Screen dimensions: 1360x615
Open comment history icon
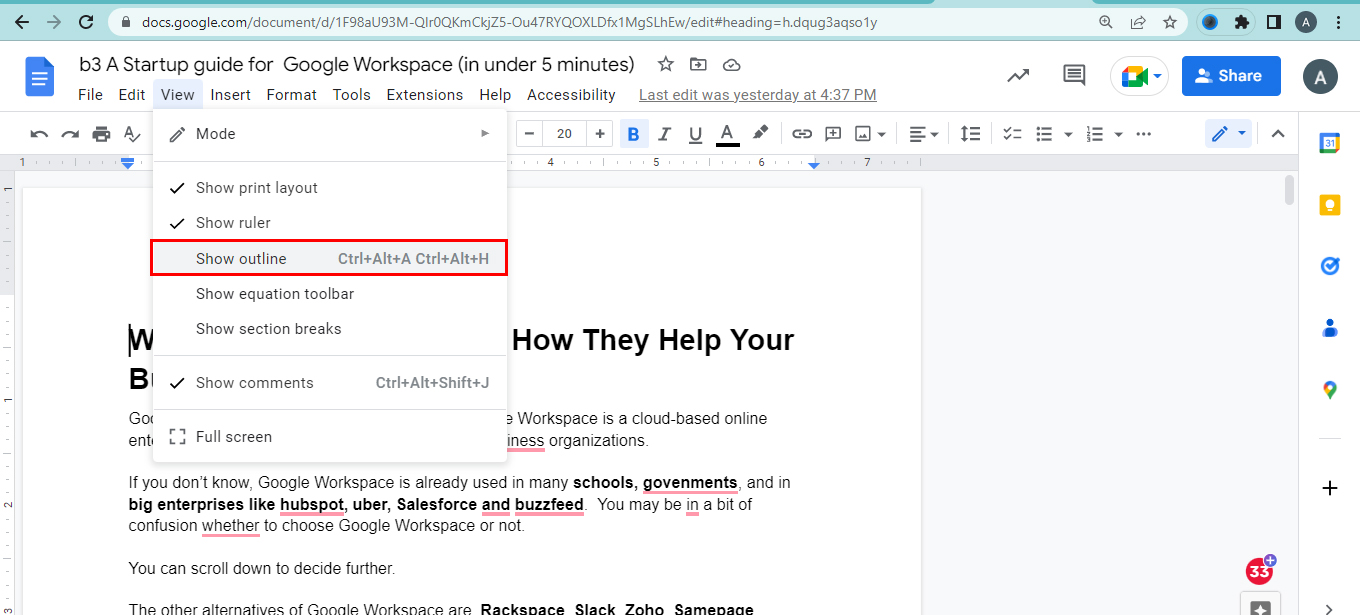click(x=1074, y=75)
